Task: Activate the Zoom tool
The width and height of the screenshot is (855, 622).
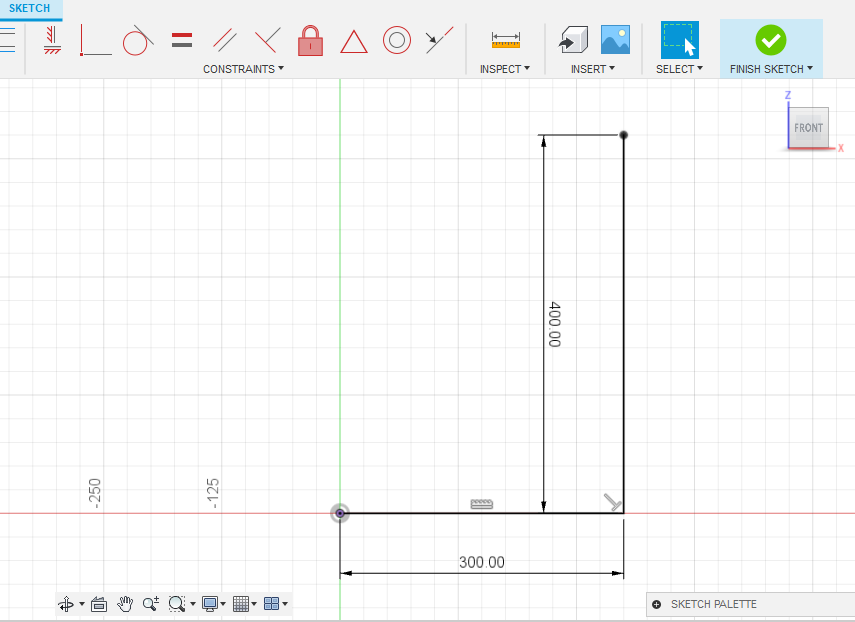Action: click(x=151, y=604)
